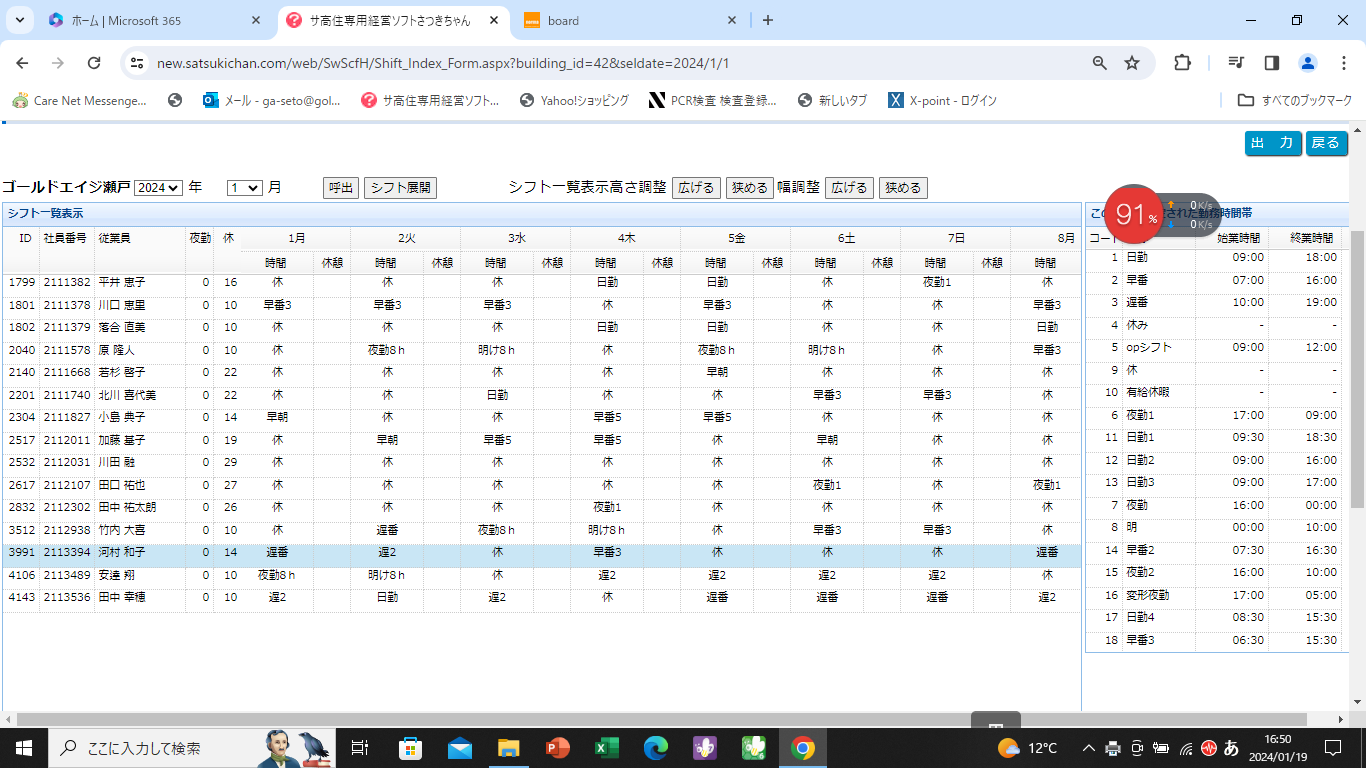The height and width of the screenshot is (768, 1366).
Task: Click the 出力 output button
Action: [x=1273, y=143]
